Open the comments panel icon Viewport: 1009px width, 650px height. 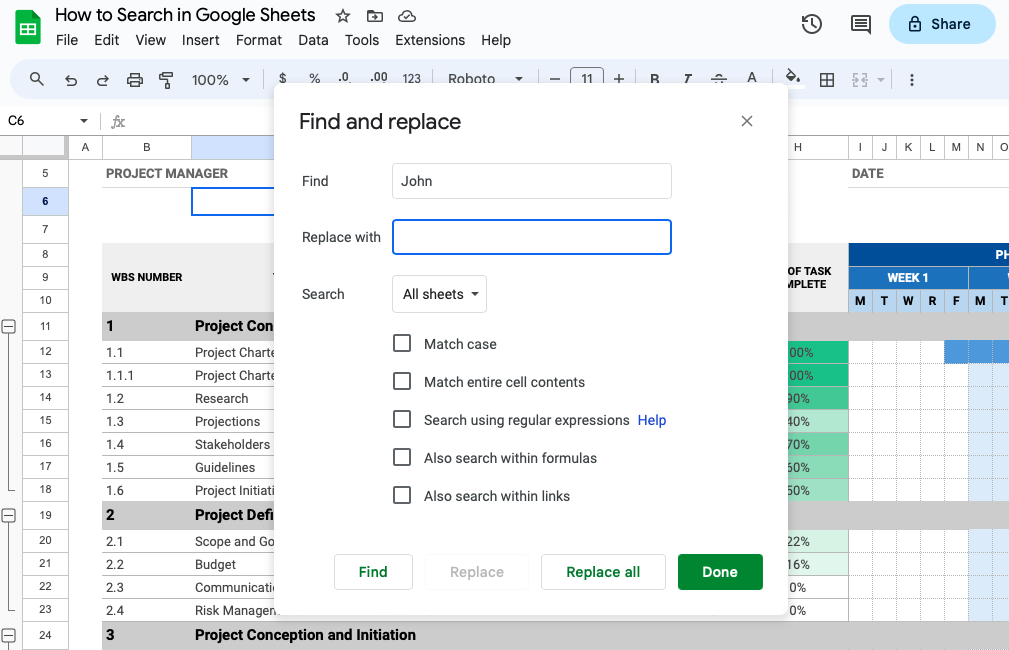click(x=860, y=24)
